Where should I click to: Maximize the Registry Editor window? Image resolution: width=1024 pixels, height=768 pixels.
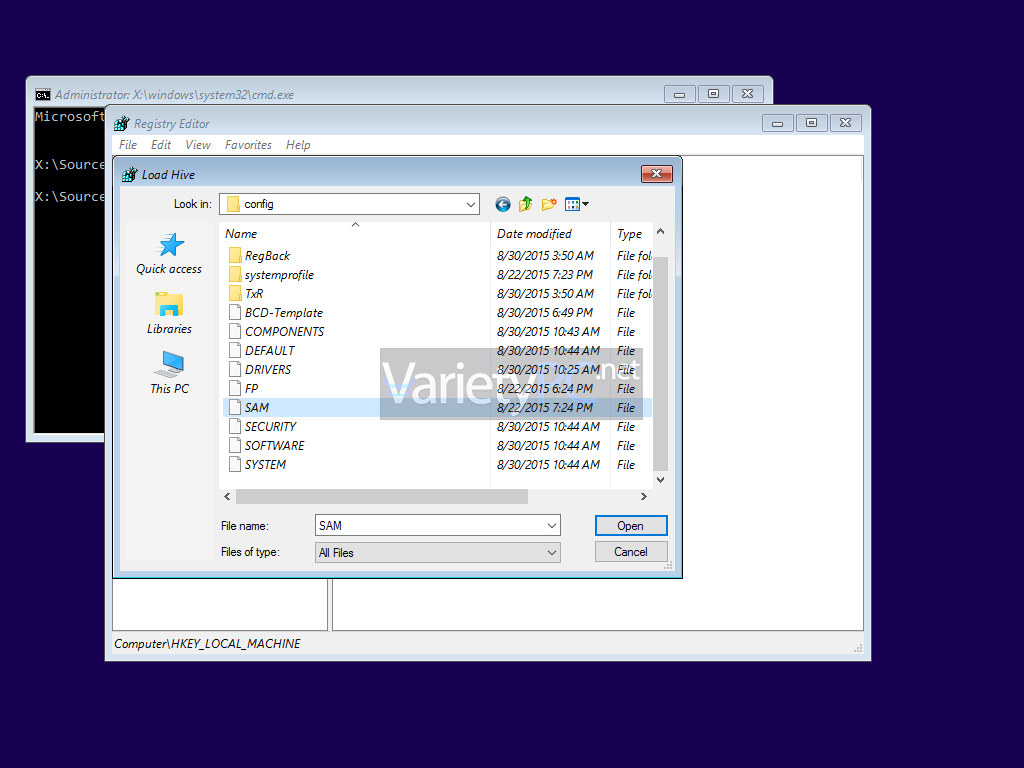[811, 123]
